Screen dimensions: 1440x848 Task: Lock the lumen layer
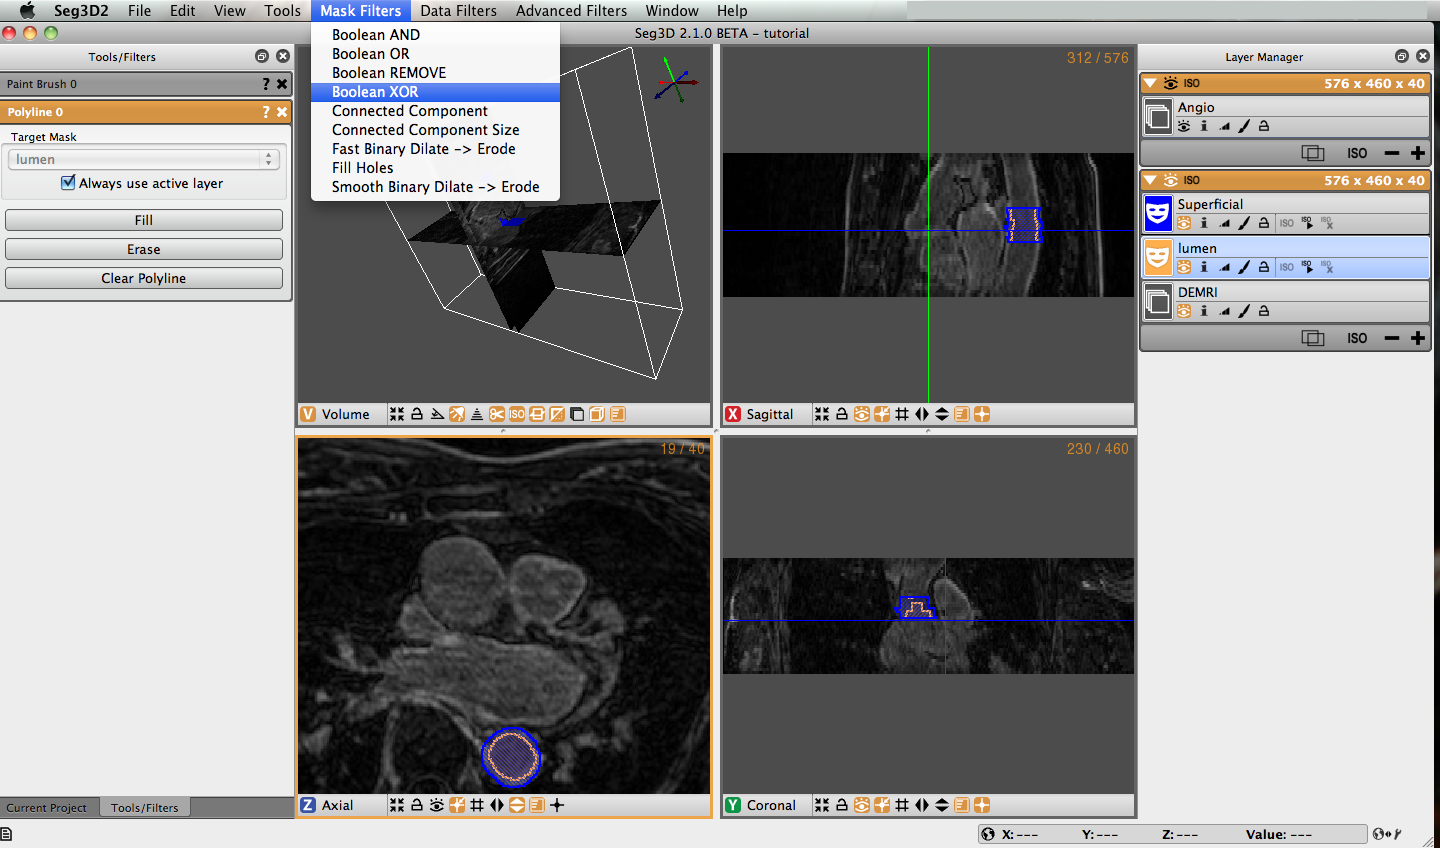pyautogui.click(x=1264, y=267)
